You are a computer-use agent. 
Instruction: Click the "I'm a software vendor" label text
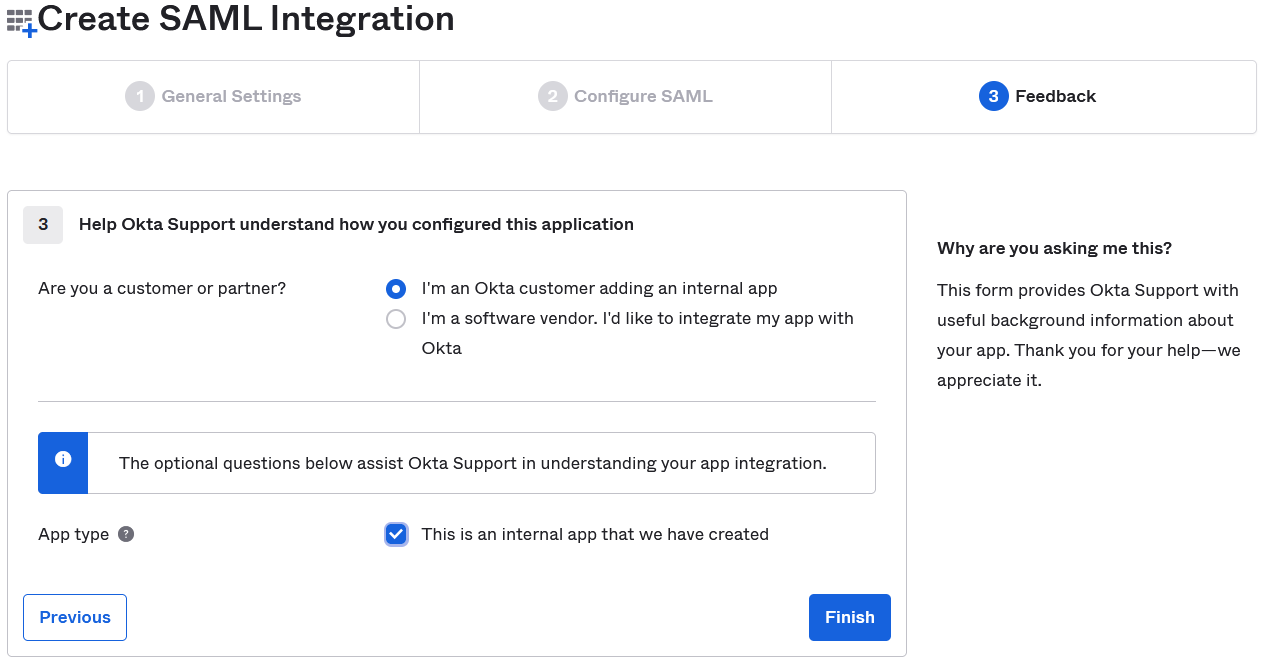tap(637, 319)
